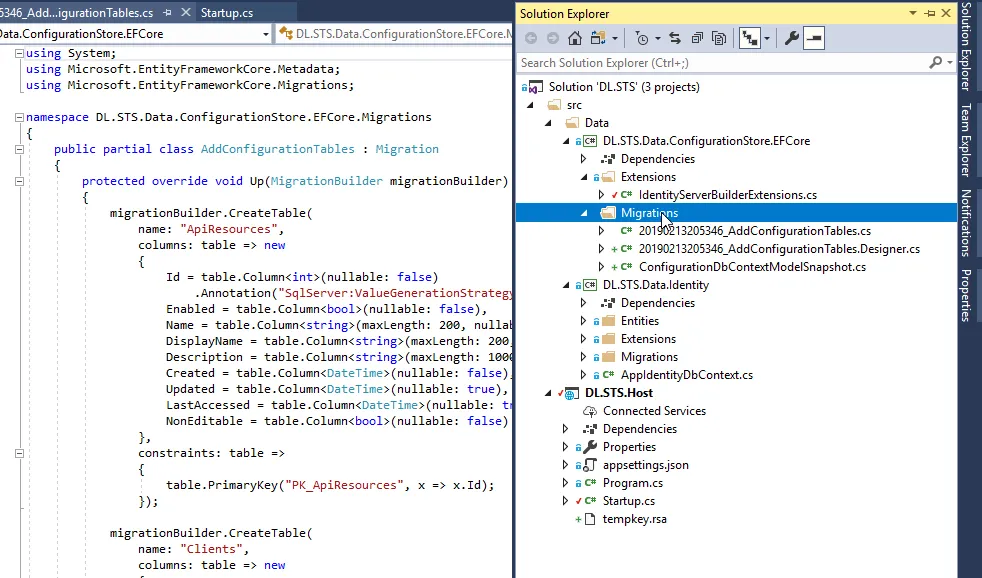Collapse the selected Migrations folder arrow
The width and height of the screenshot is (982, 578).
(x=584, y=214)
